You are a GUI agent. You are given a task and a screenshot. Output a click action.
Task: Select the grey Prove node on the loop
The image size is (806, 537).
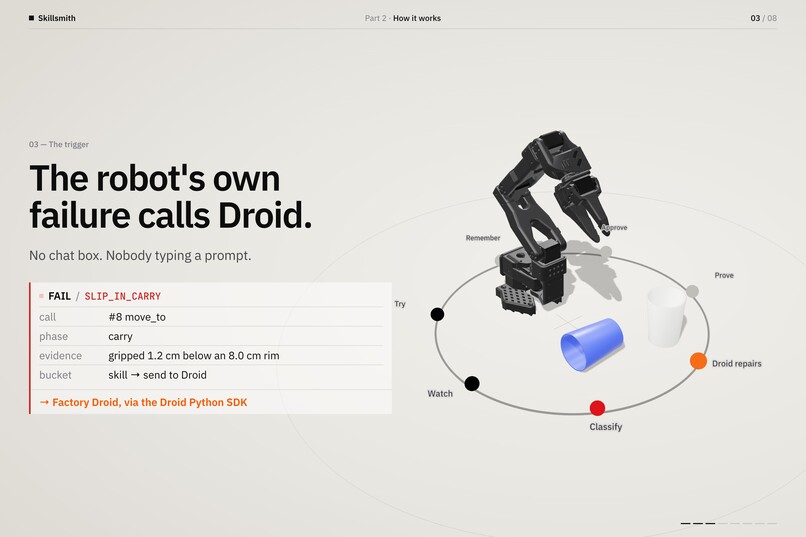click(x=692, y=291)
